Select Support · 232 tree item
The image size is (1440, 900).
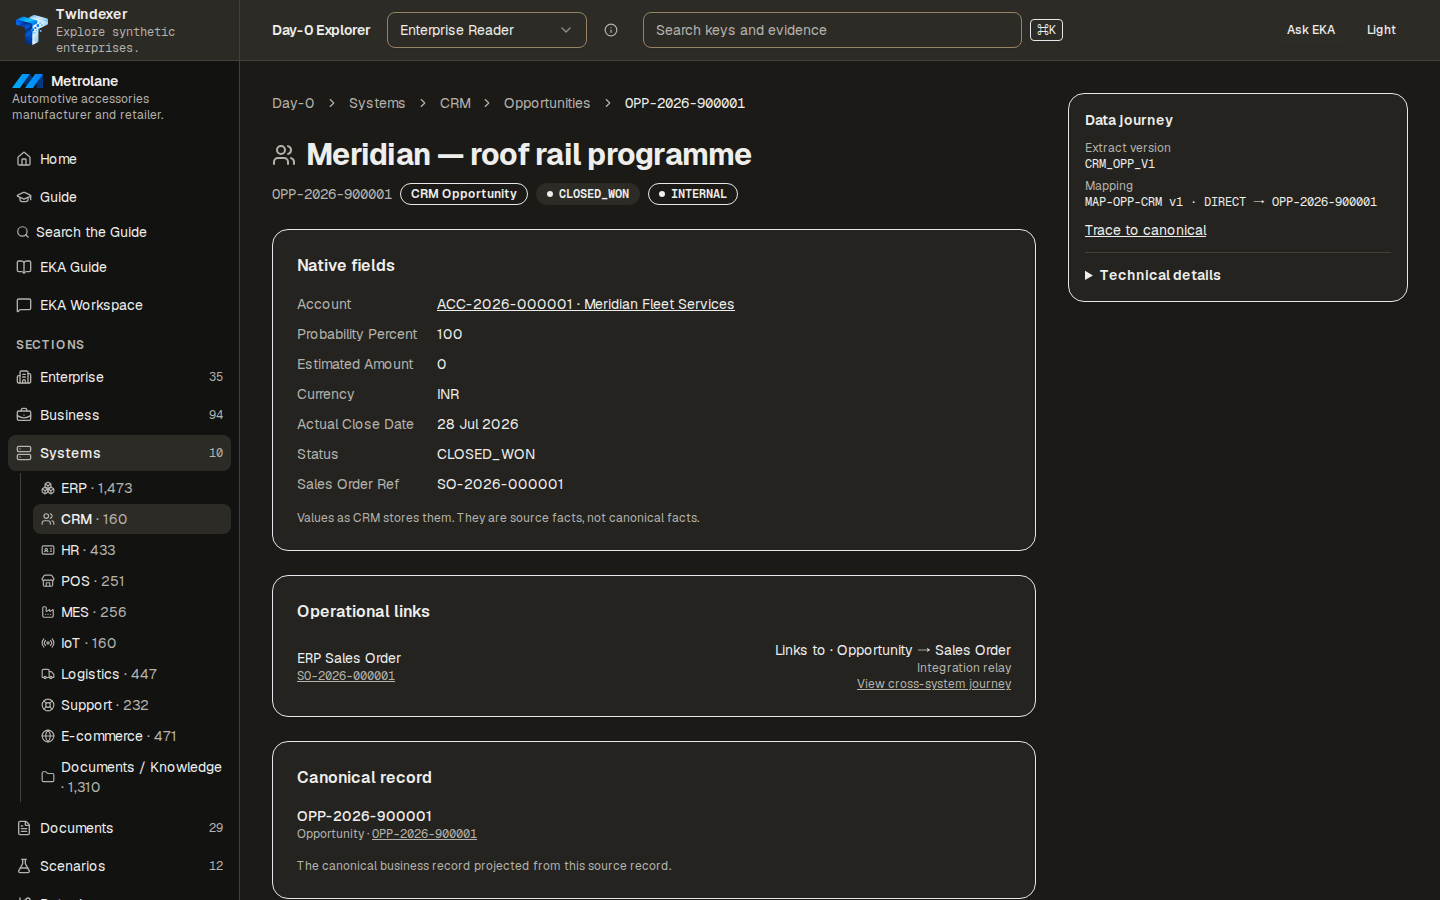point(132,705)
